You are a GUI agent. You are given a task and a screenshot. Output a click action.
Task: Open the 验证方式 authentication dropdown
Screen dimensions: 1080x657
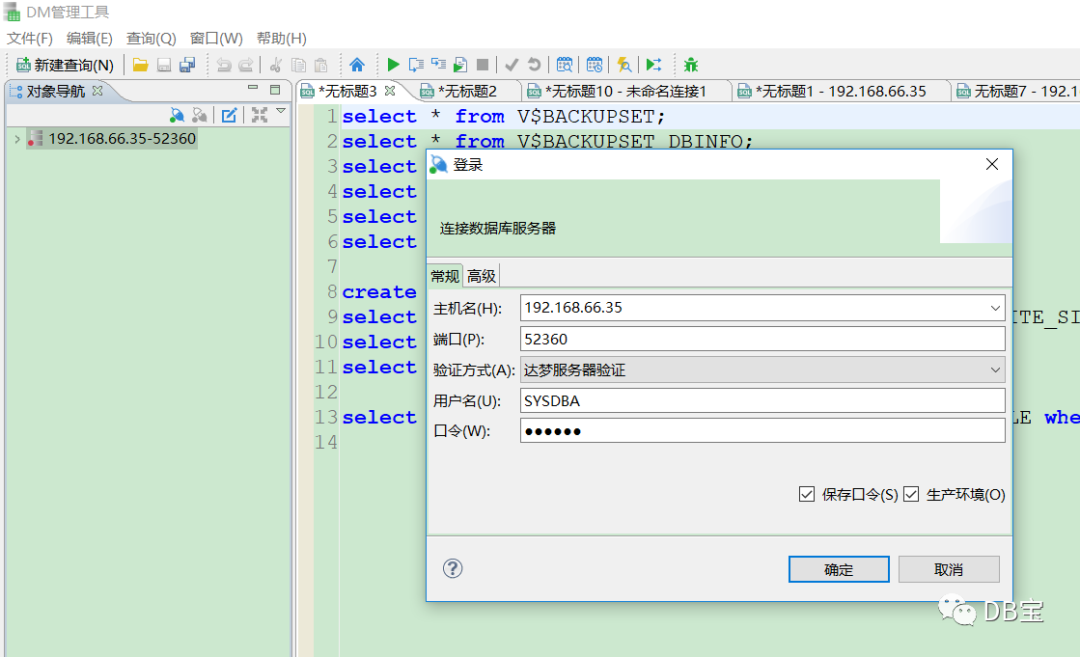tap(762, 370)
